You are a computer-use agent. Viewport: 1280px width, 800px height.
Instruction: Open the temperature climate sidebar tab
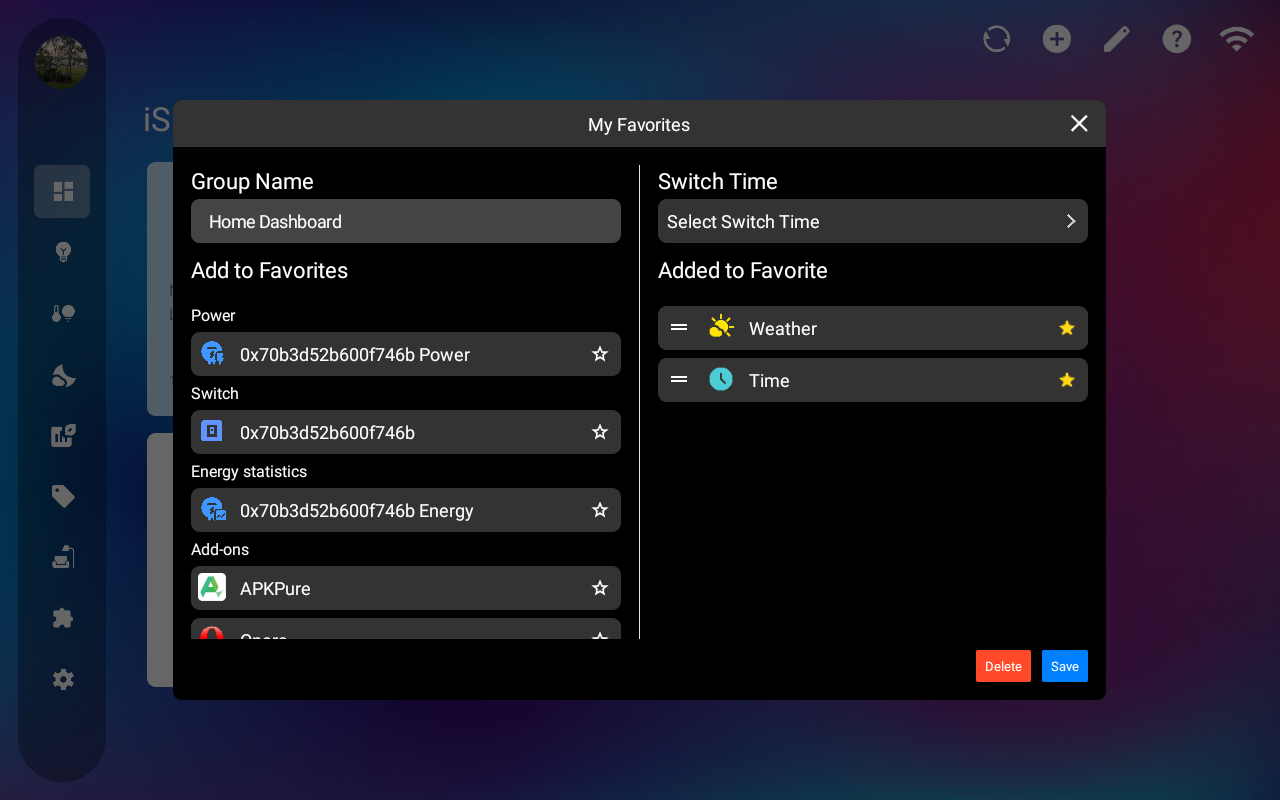(x=63, y=314)
